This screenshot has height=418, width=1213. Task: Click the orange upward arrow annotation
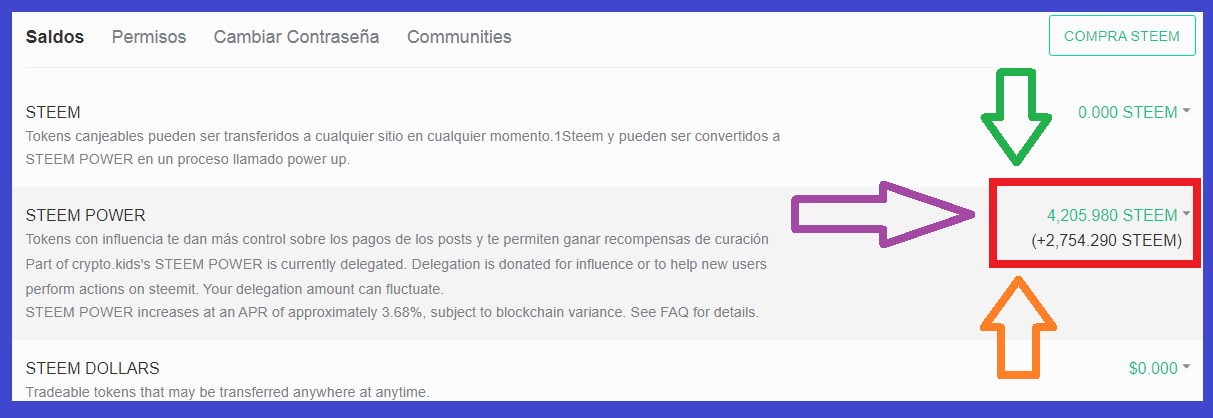(1017, 327)
